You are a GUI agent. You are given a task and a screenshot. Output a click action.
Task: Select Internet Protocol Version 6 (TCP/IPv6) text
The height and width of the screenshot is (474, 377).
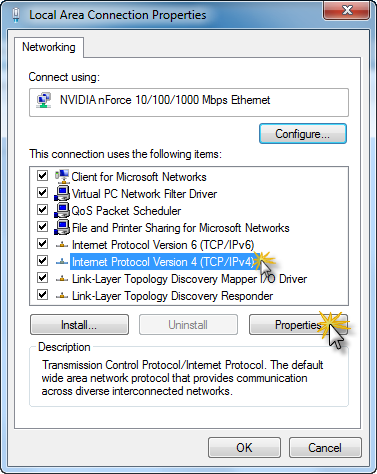pyautogui.click(x=163, y=245)
